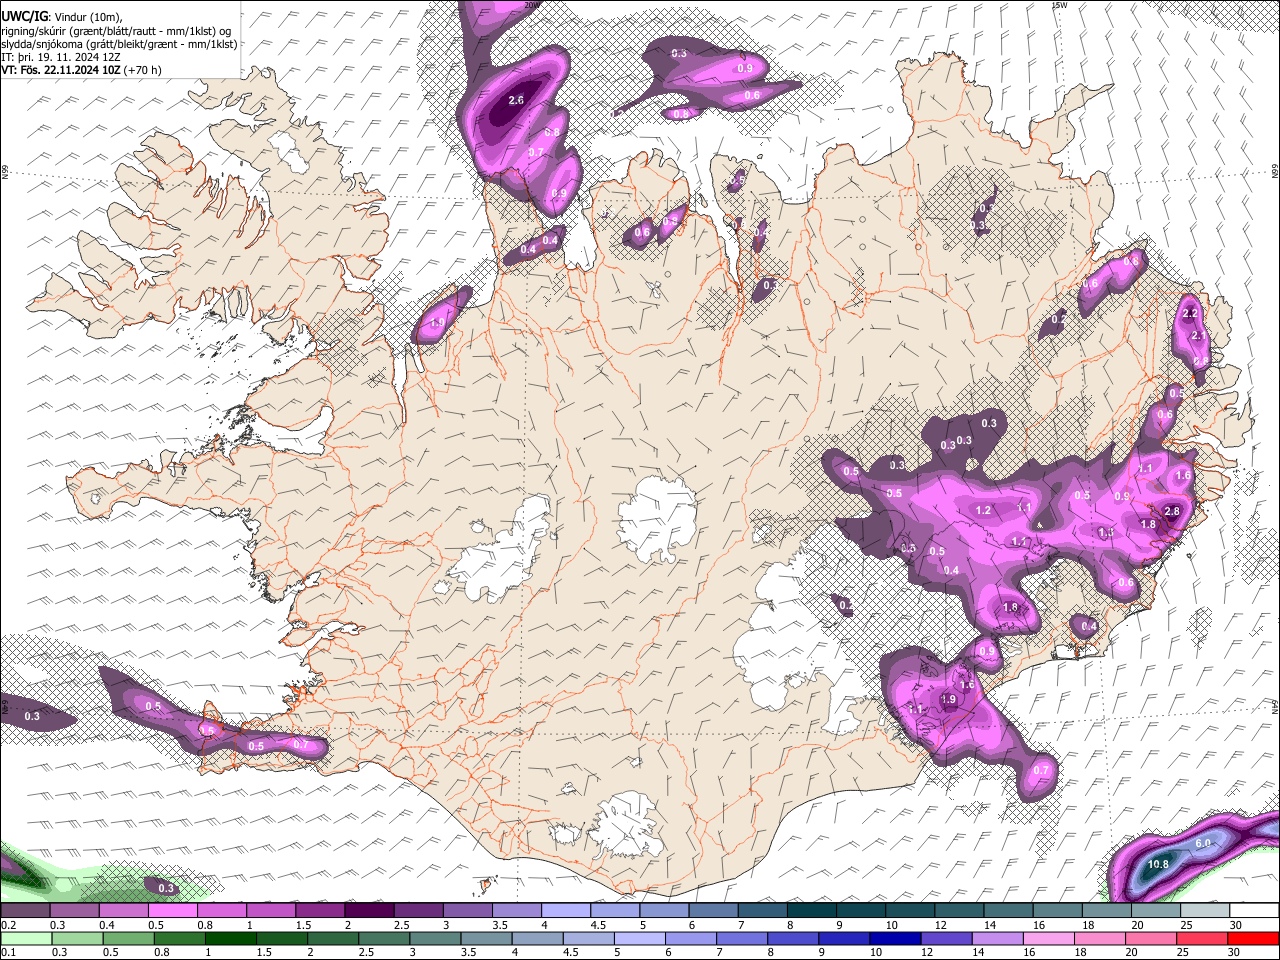Click the 10.8 precipitation value in the southeast ocean
This screenshot has height=960, width=1280.
(x=1158, y=864)
